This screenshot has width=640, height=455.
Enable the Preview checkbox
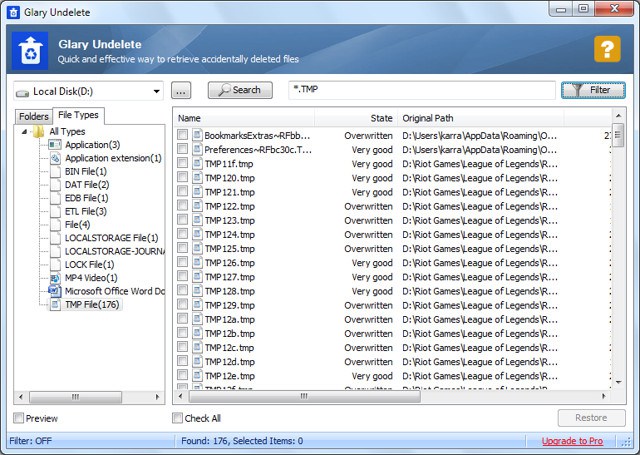coord(18,418)
